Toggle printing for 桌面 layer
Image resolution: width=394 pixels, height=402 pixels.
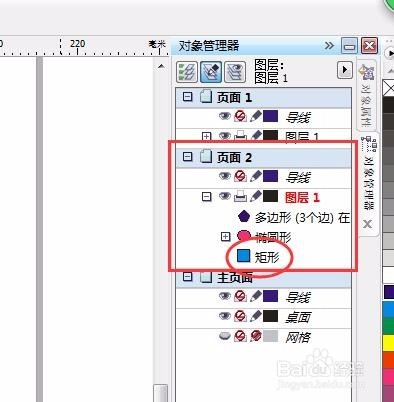tap(240, 316)
